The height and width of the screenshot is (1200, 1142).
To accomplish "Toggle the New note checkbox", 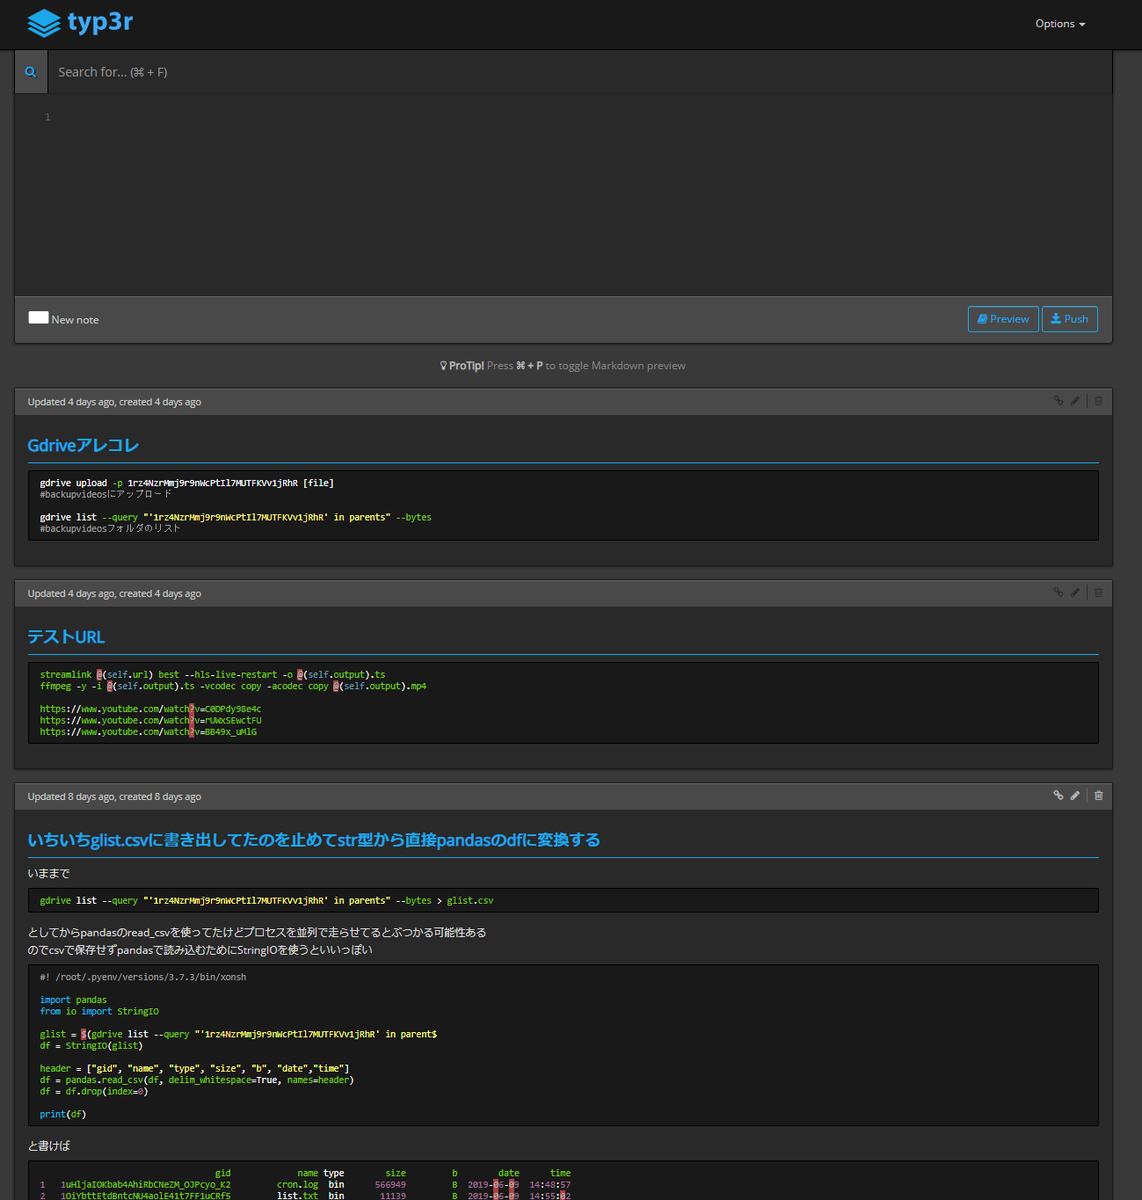I will click(38, 318).
